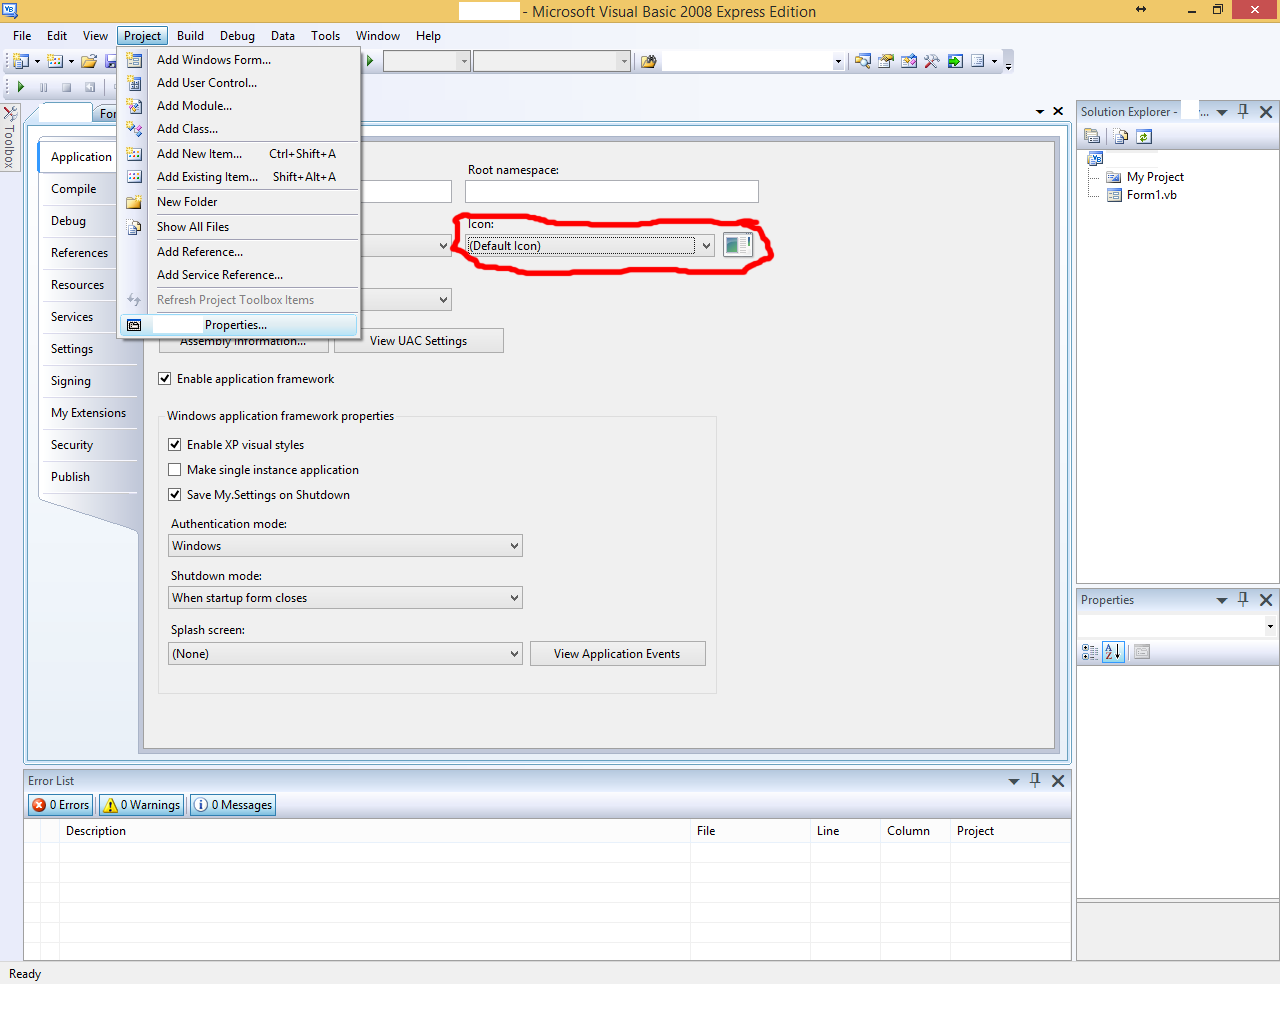Pin the Solution Explorer panel

click(x=1243, y=112)
